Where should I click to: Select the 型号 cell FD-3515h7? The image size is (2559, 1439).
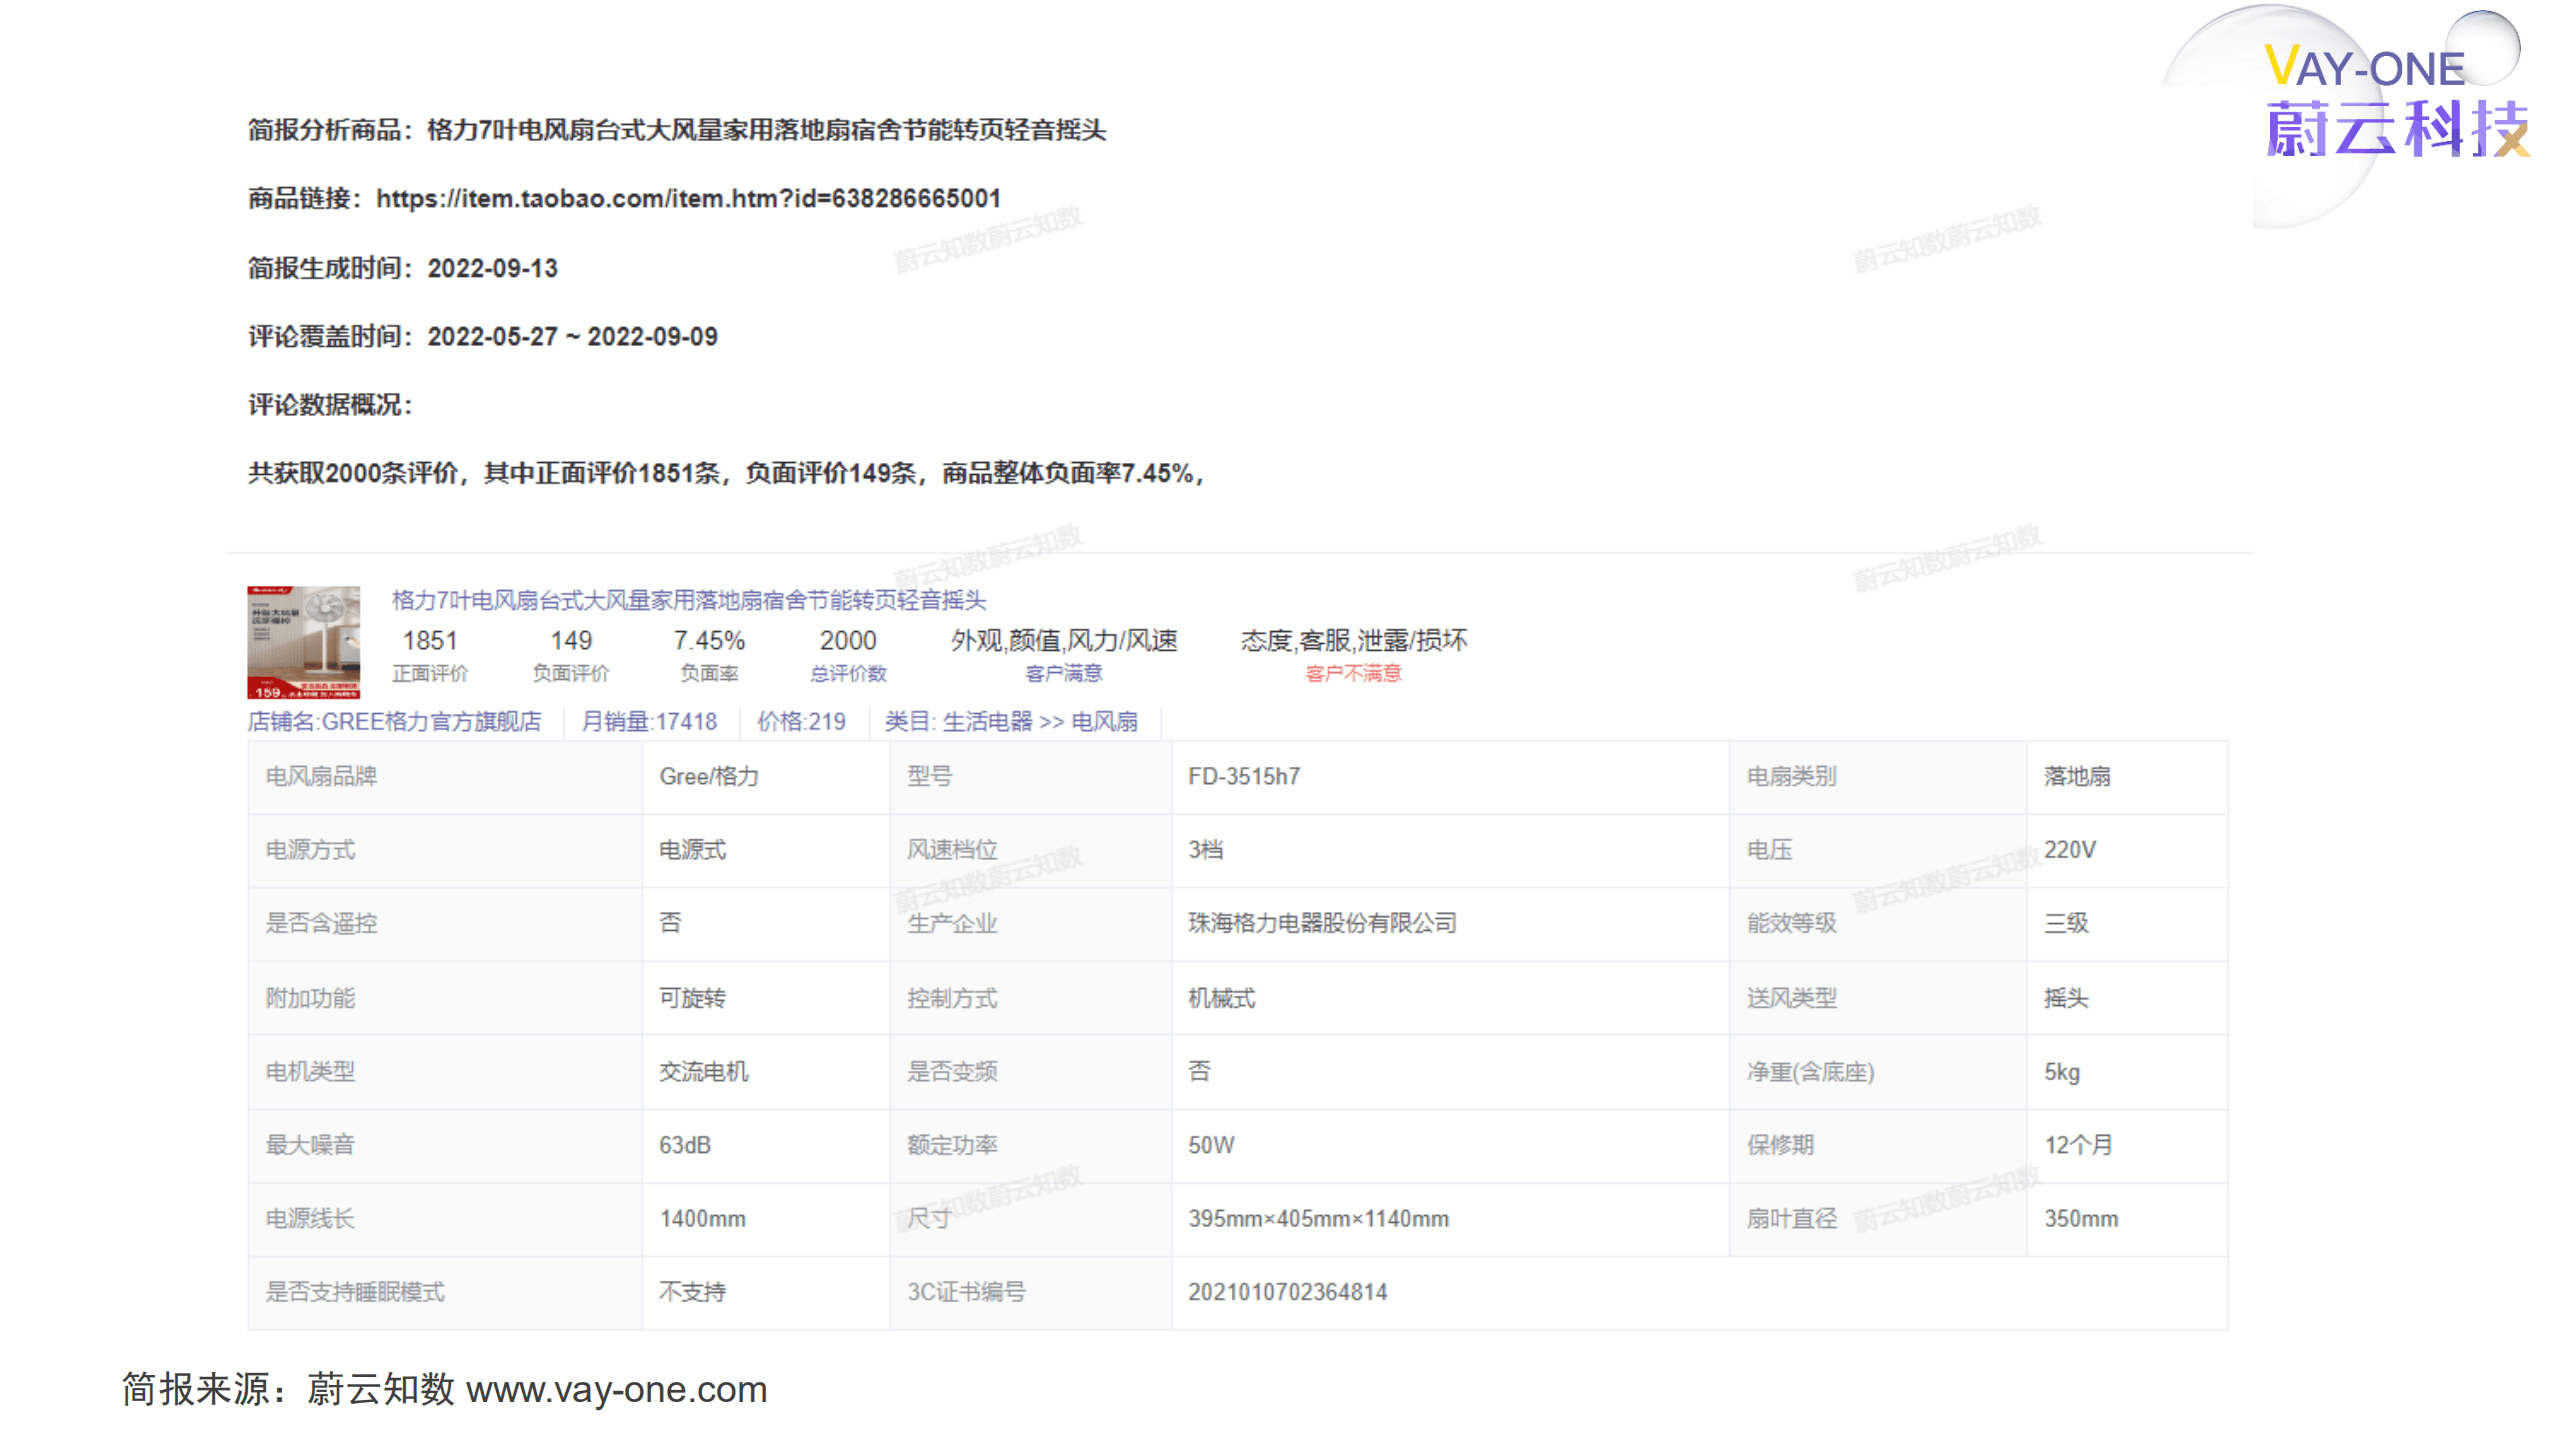tap(1239, 777)
